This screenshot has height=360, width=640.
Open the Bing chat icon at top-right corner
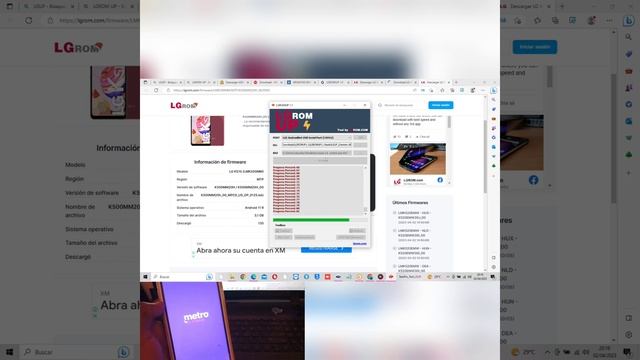point(629,20)
